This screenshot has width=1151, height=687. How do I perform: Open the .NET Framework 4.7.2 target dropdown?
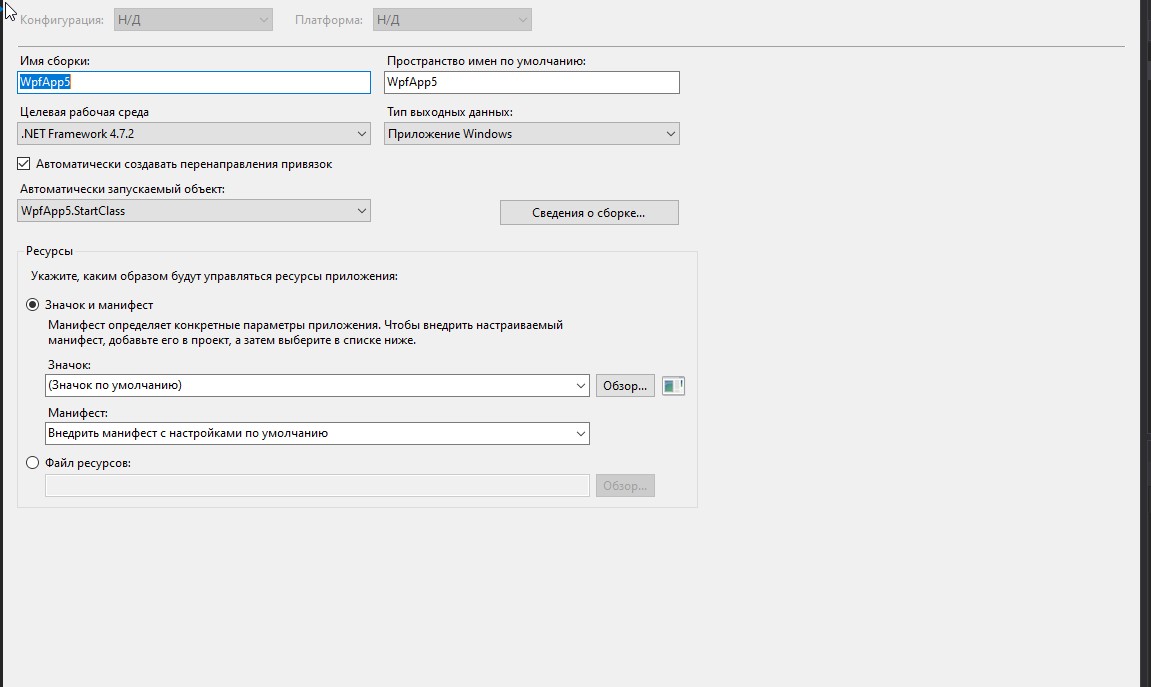(194, 134)
